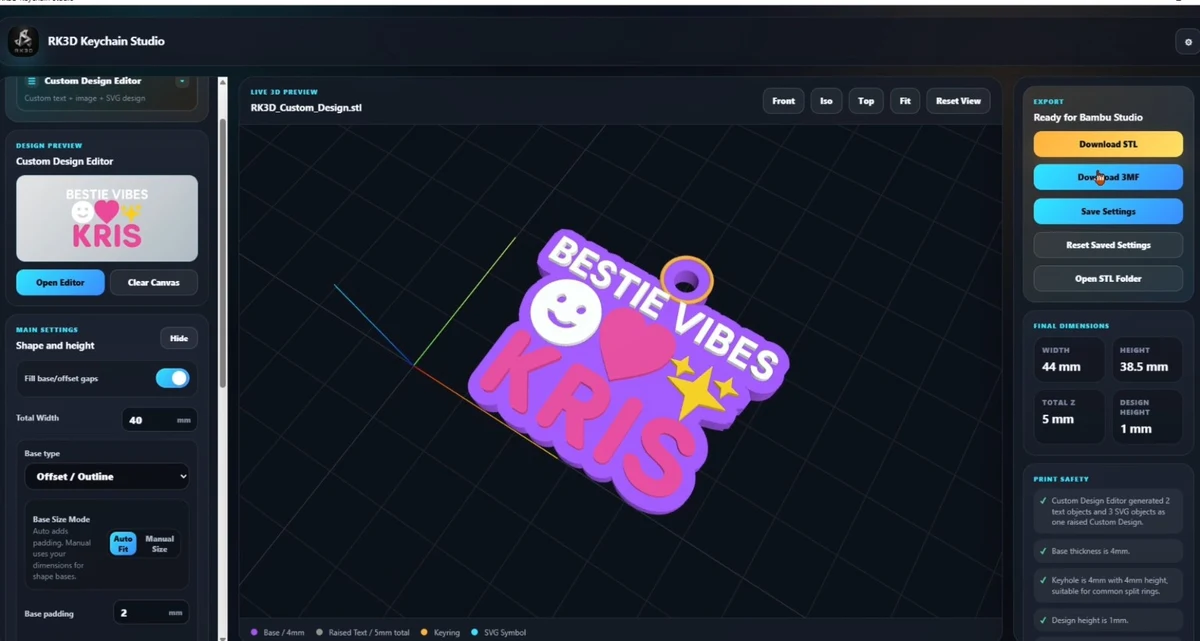Click the checkmark beside Keyhole note
The height and width of the screenshot is (641, 1200).
tap(1043, 579)
